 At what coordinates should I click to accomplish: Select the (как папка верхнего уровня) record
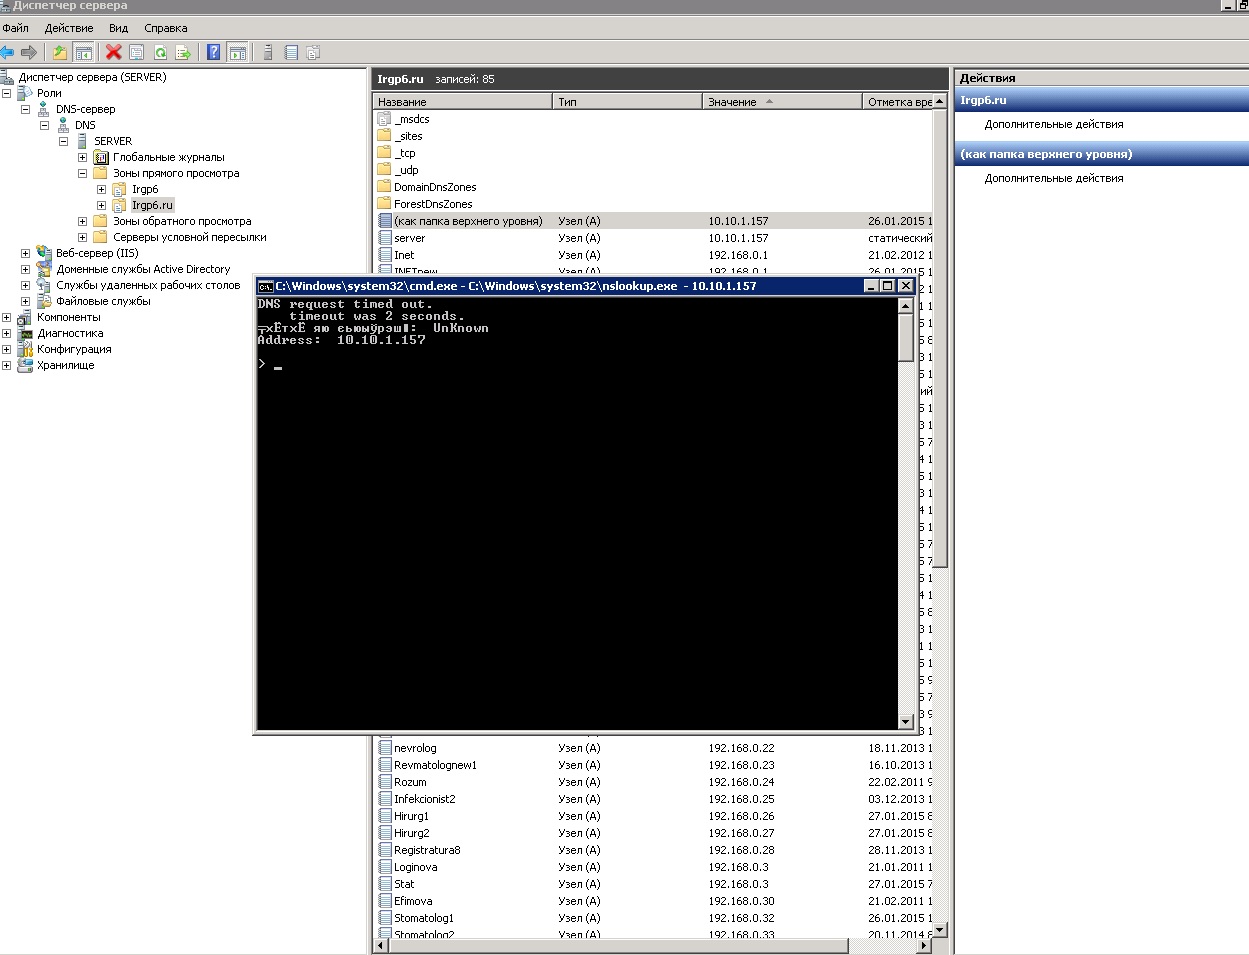(x=654, y=221)
